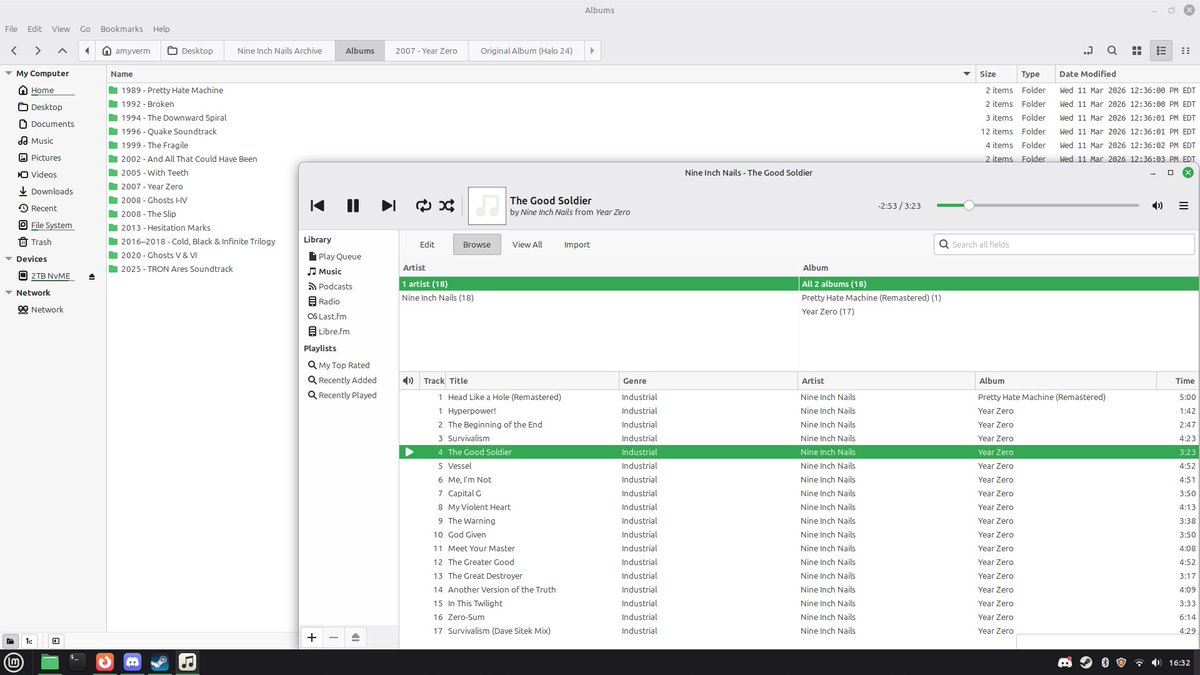The image size is (1200, 675).
Task: Click the Import button
Action: point(577,244)
